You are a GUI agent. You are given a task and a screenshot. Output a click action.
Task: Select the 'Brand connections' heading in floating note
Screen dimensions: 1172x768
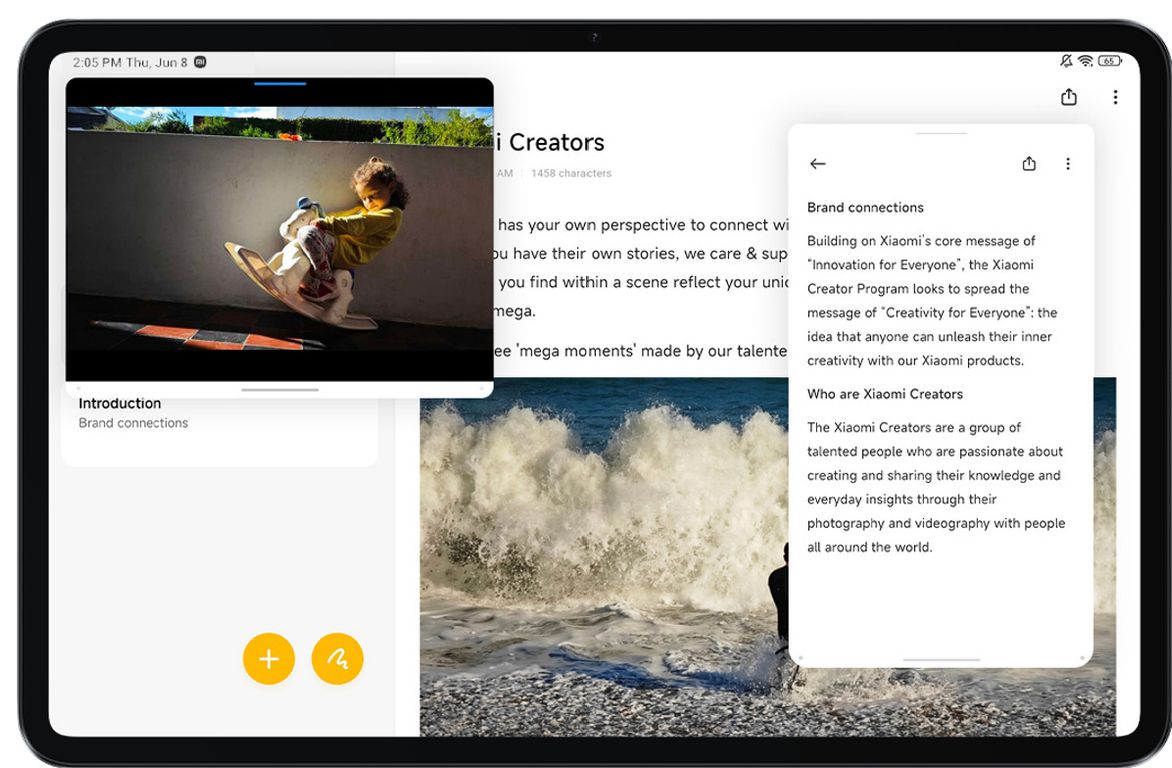(866, 208)
